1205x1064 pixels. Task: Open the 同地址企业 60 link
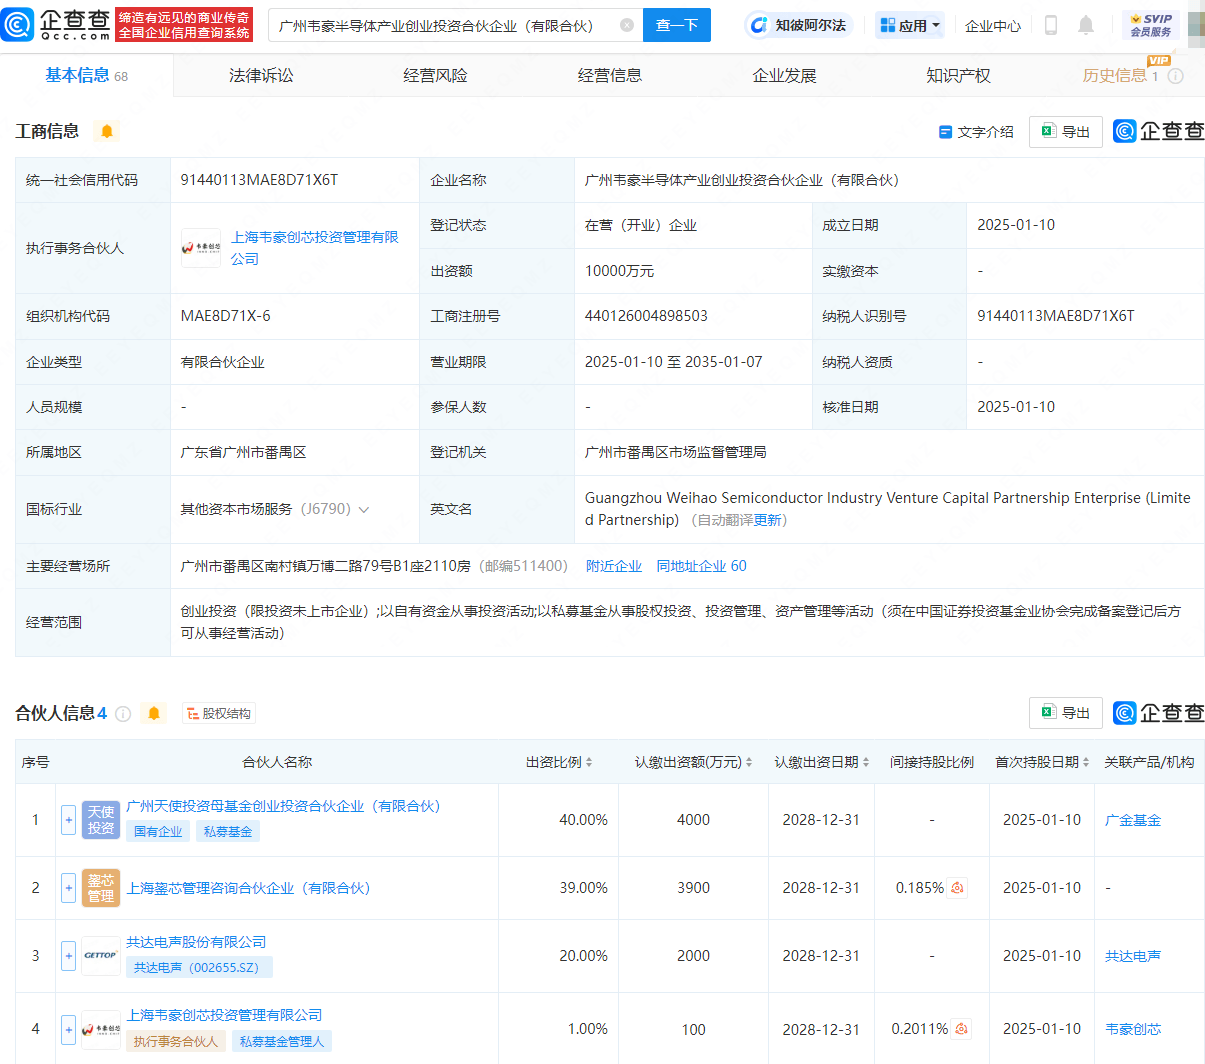point(701,566)
